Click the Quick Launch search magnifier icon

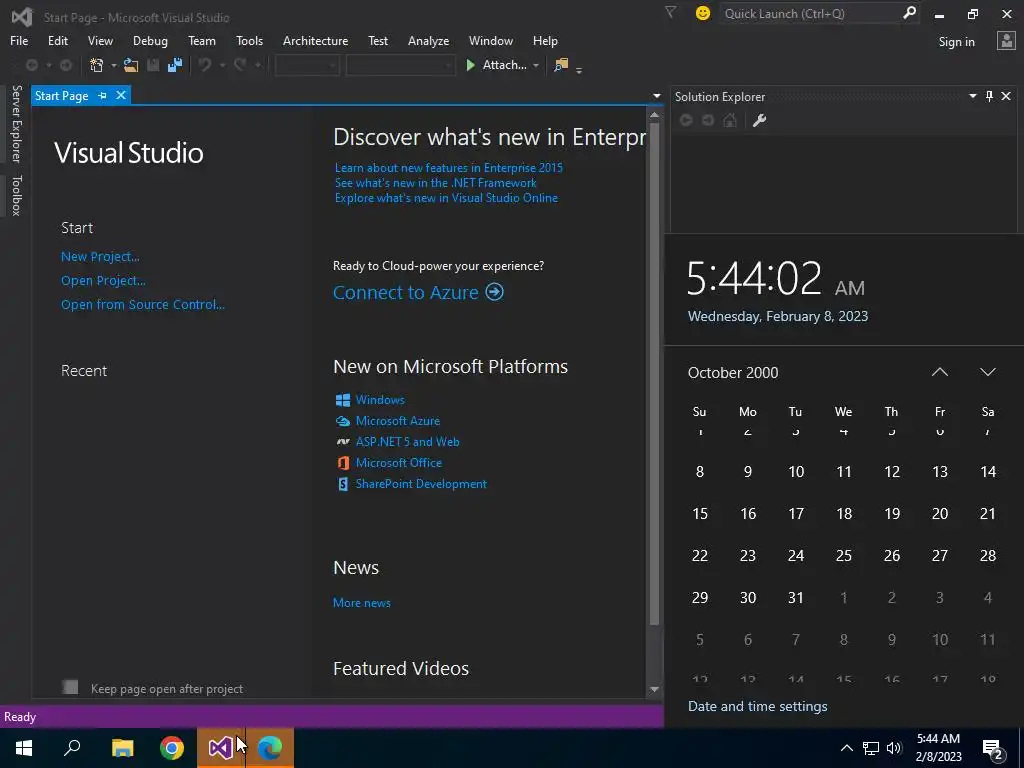pyautogui.click(x=909, y=13)
